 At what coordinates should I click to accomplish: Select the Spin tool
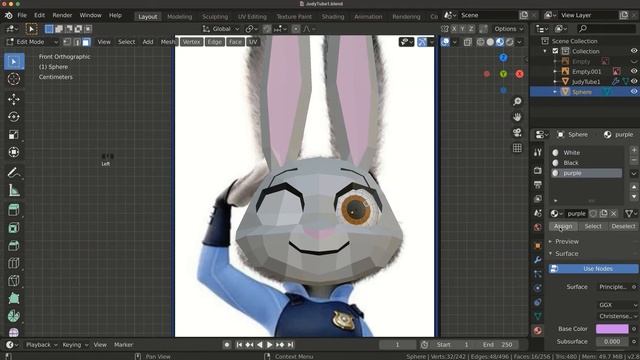pos(14,316)
